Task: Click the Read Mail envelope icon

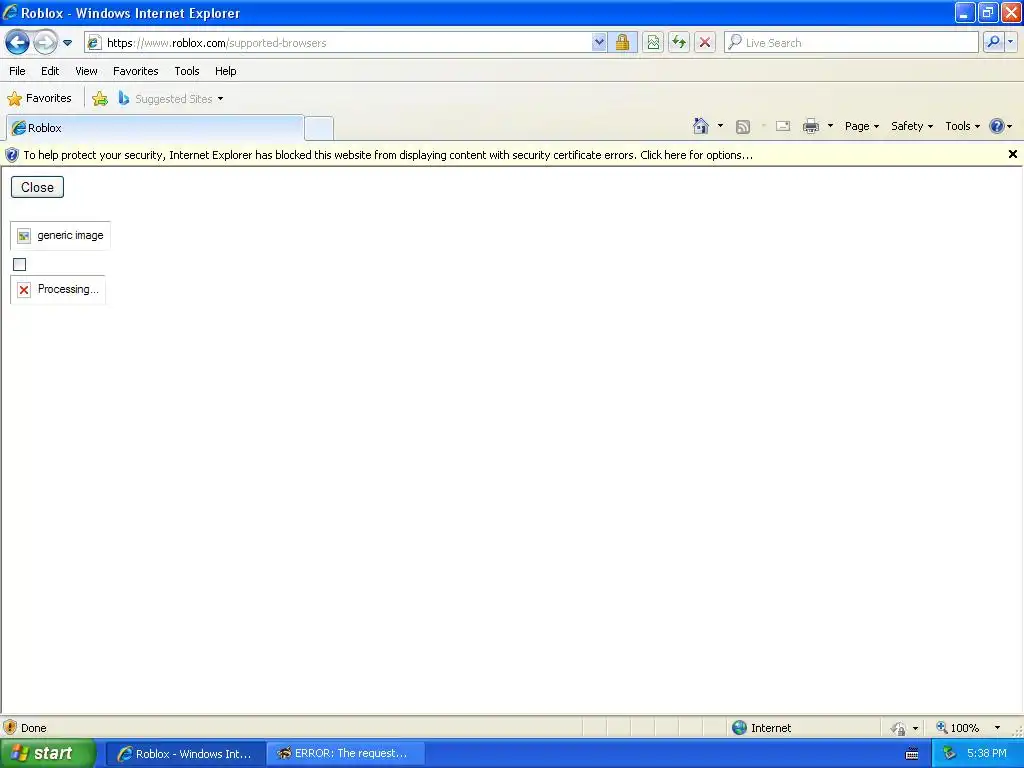Action: click(x=782, y=126)
